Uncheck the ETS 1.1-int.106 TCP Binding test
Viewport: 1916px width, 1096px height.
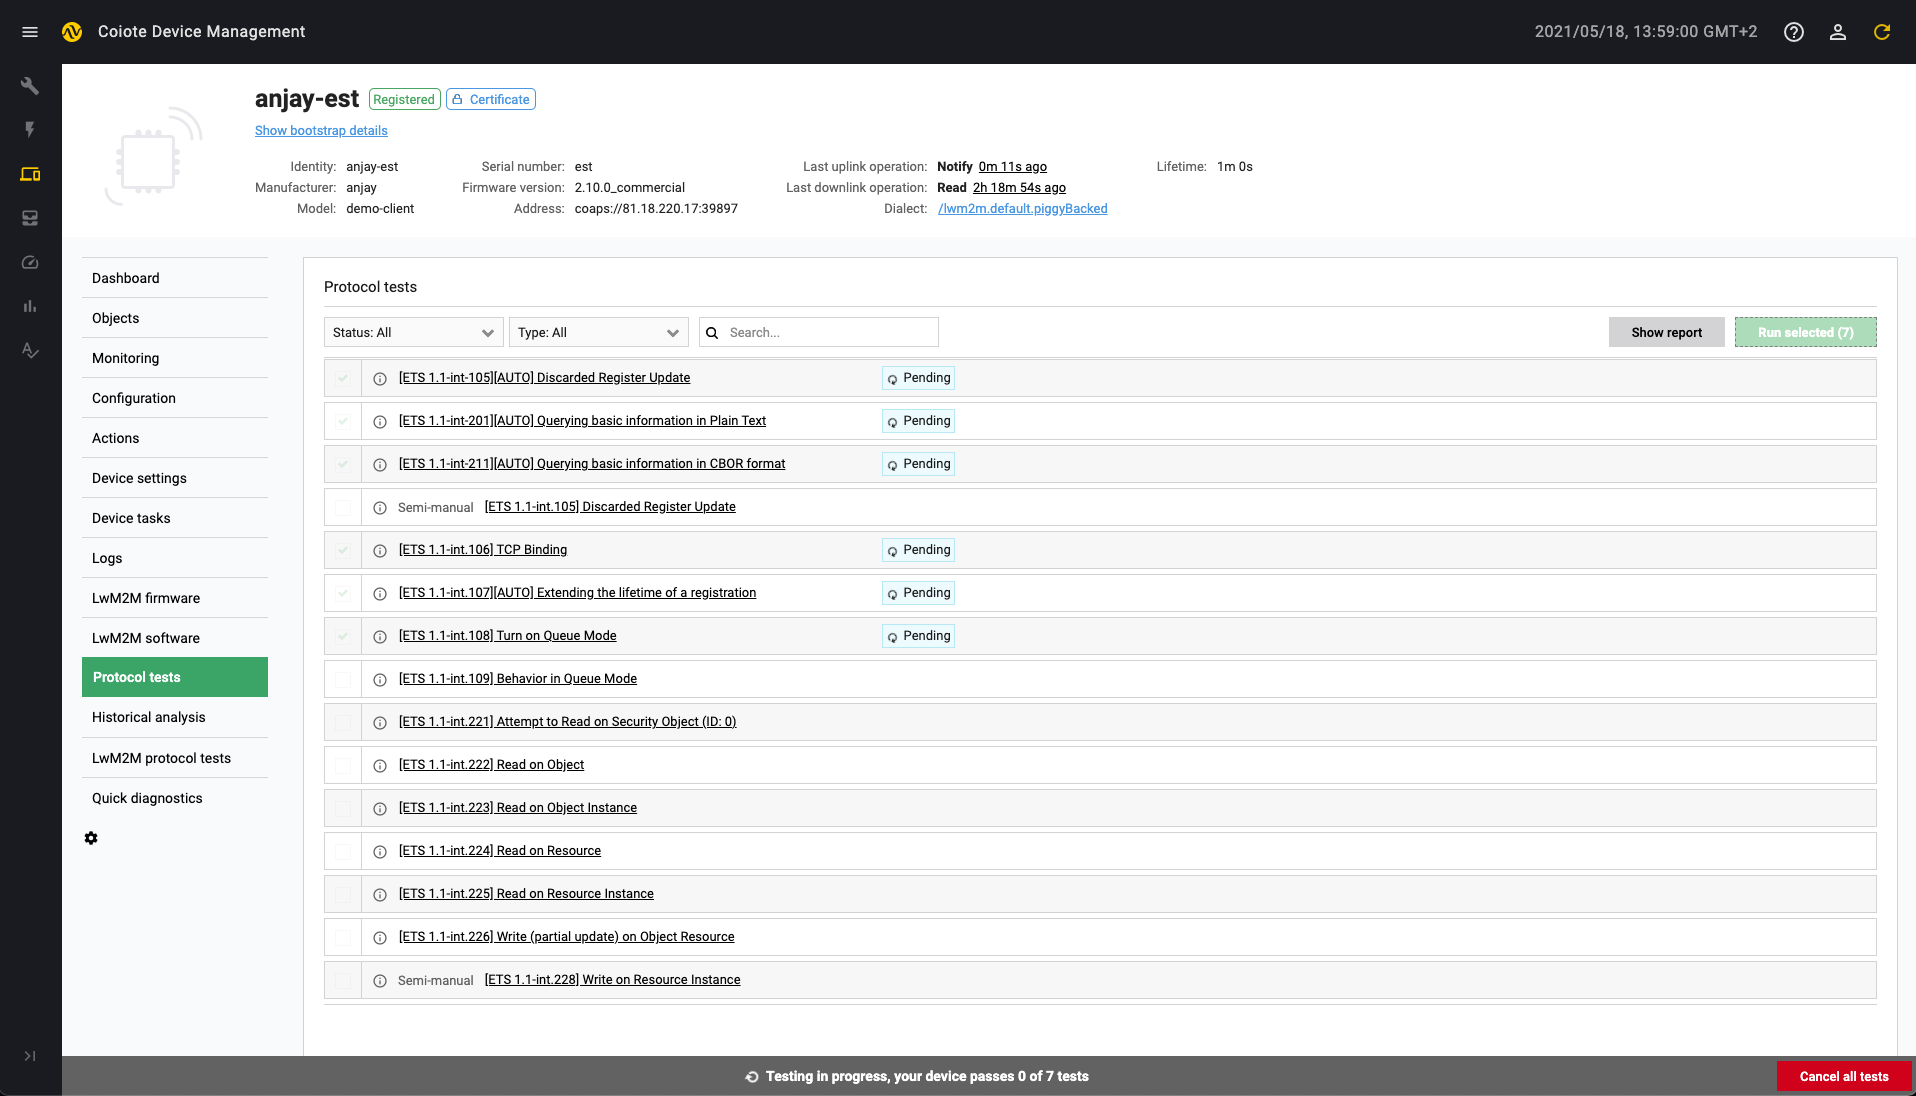click(342, 550)
